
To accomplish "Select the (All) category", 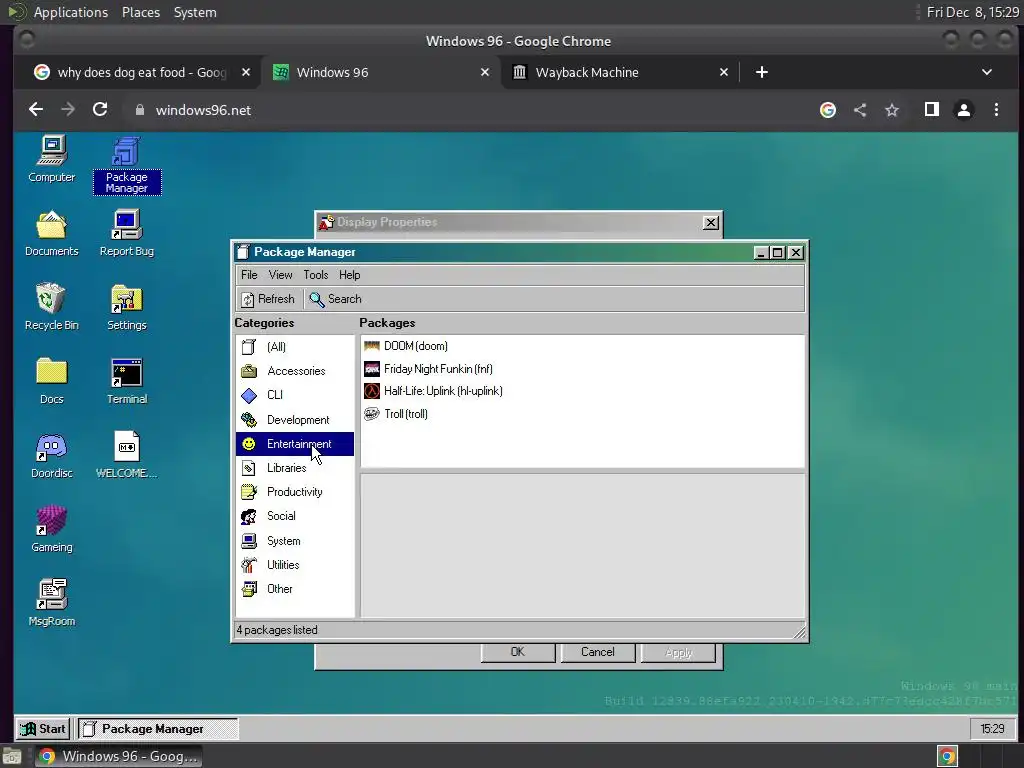I will click(x=295, y=347).
